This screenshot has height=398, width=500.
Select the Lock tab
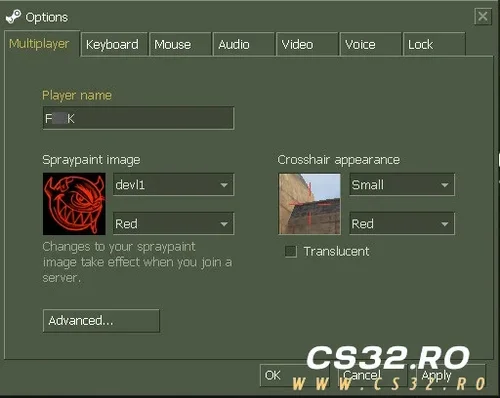(434, 44)
